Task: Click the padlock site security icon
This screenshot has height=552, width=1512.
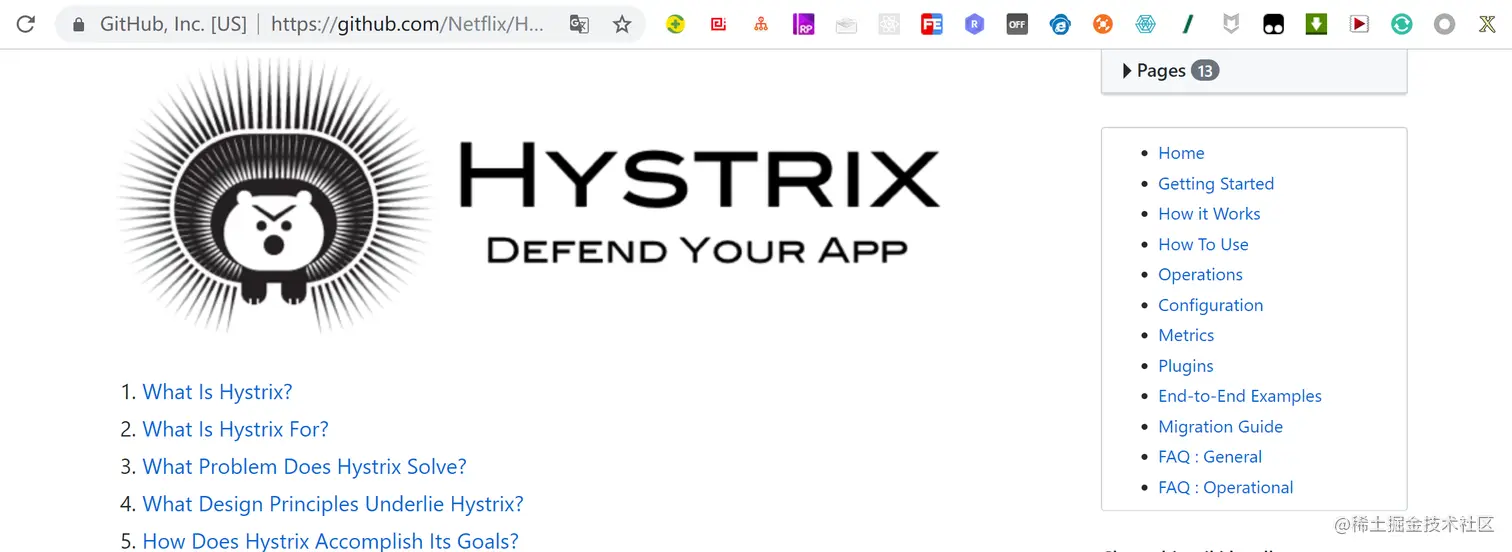Action: pyautogui.click(x=79, y=24)
